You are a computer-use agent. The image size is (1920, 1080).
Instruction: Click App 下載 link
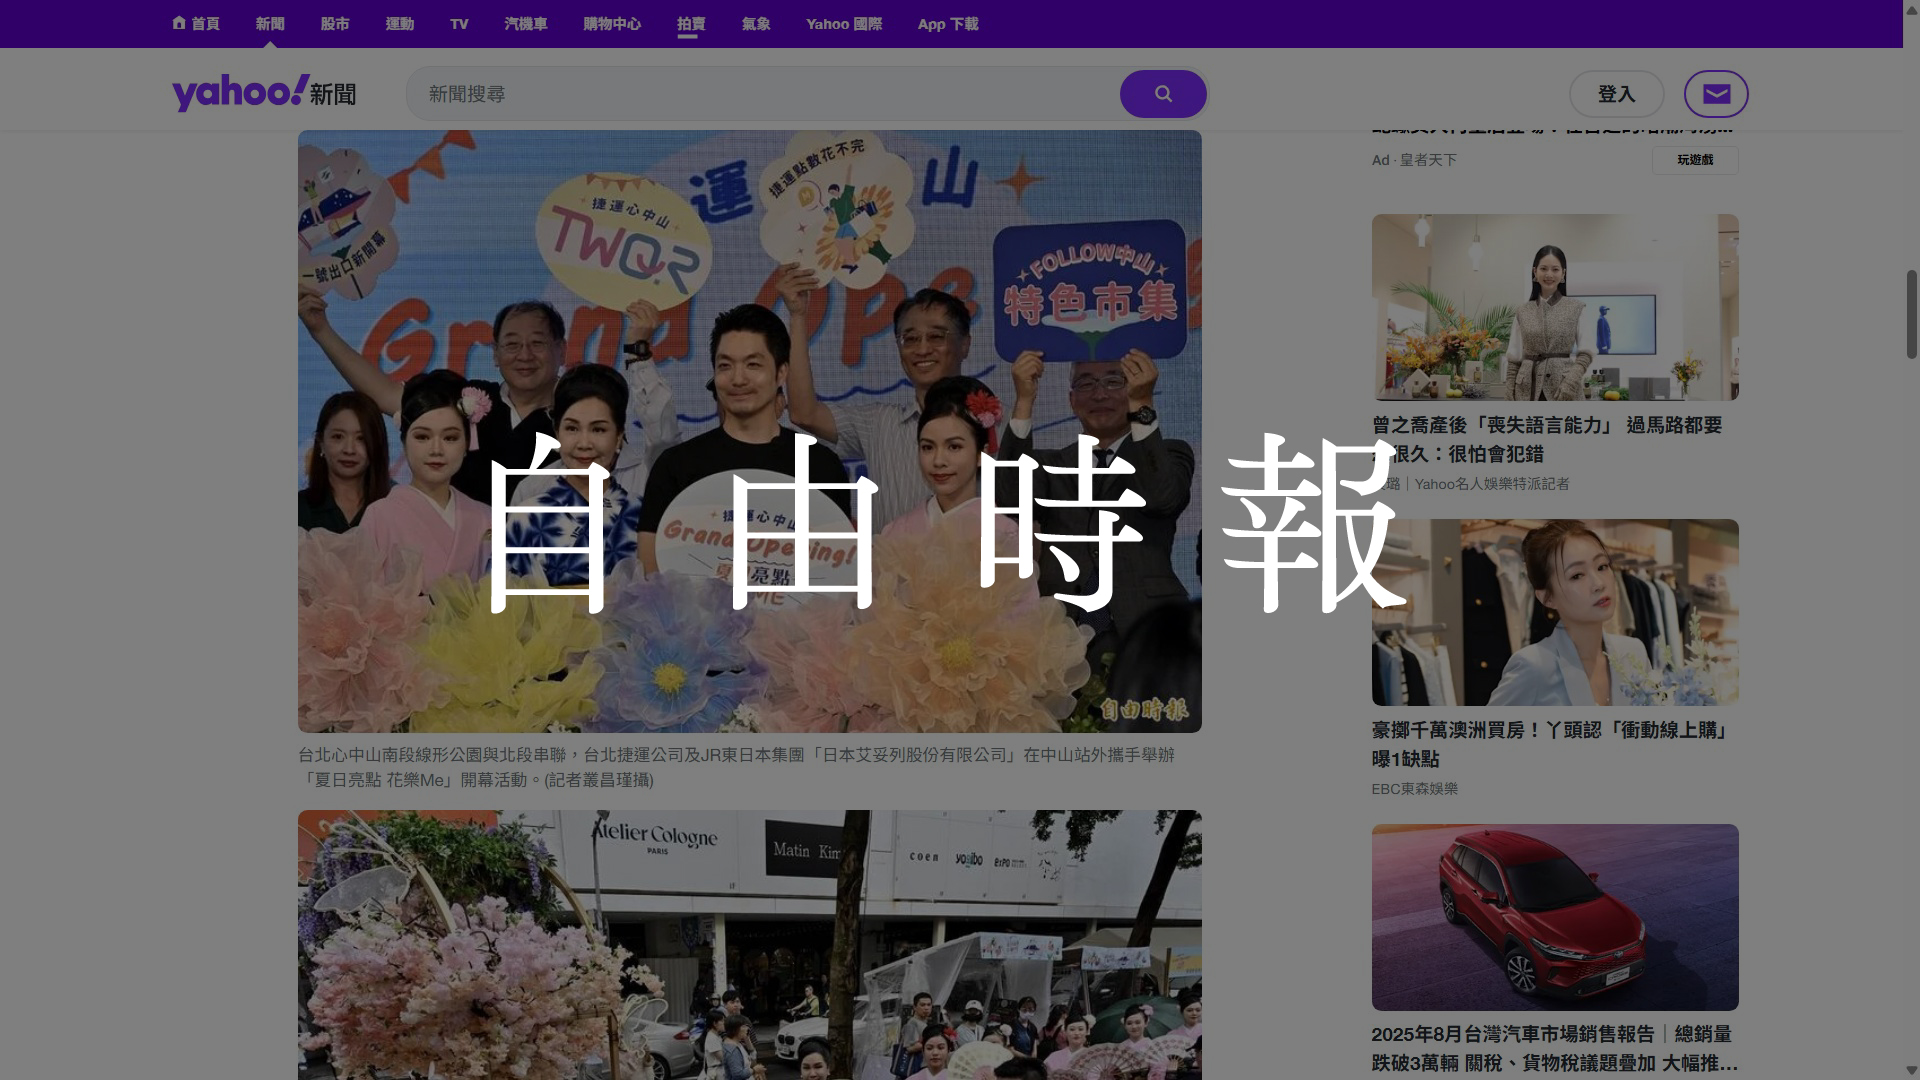[x=948, y=24]
